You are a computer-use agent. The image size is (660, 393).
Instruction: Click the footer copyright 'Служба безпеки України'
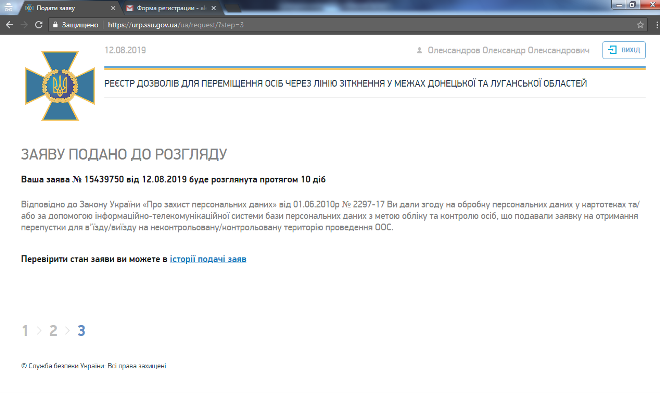click(x=93, y=366)
